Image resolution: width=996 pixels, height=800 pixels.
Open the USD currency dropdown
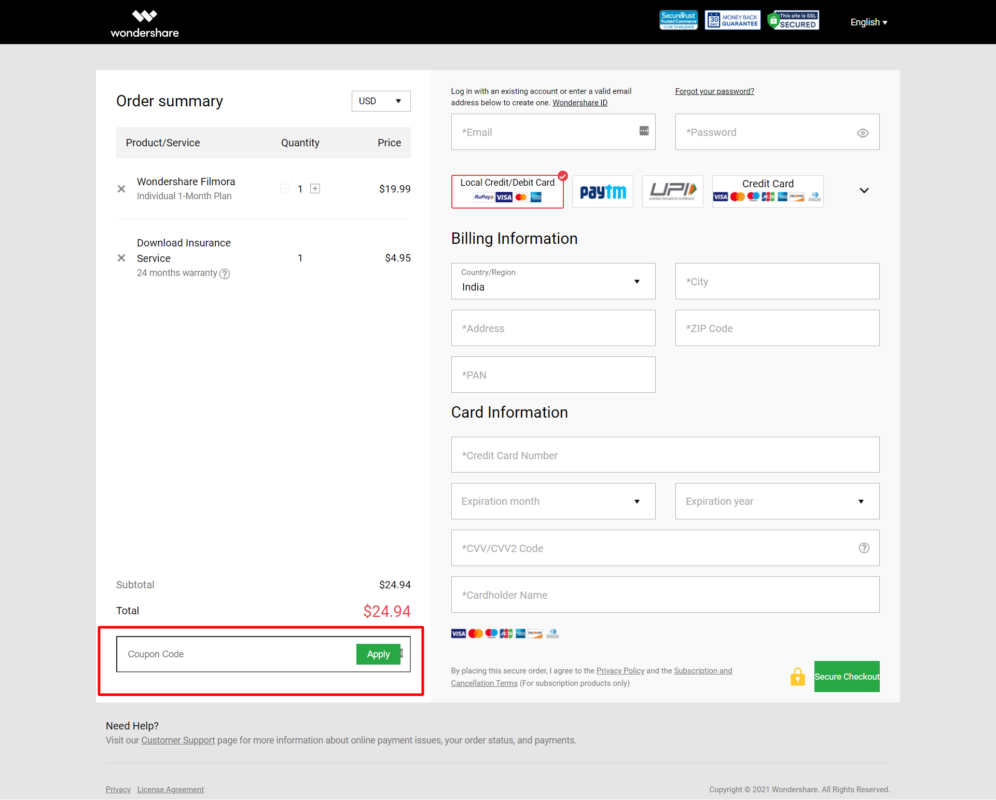(x=380, y=101)
